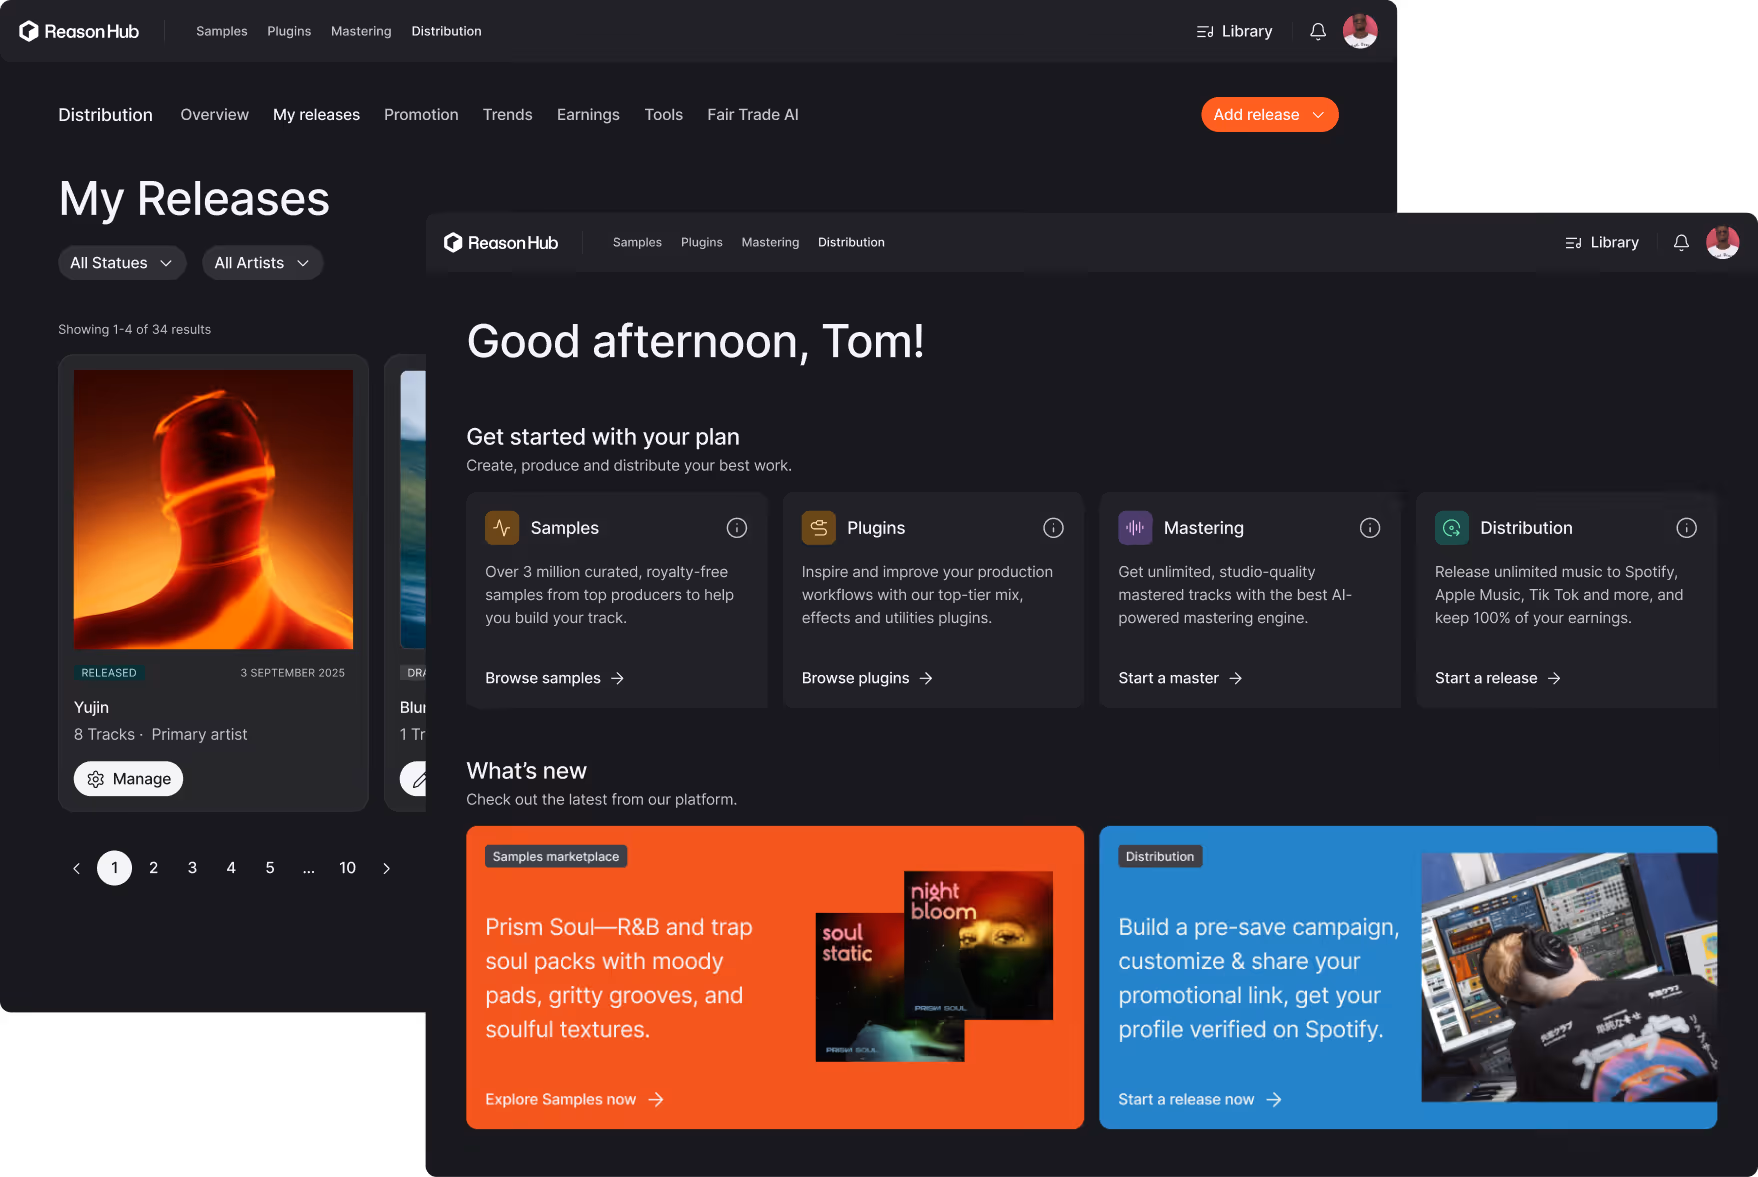Screen dimensions: 1758x1177
Task: Click the studio photo in Distribution banner
Action: tap(1569, 977)
